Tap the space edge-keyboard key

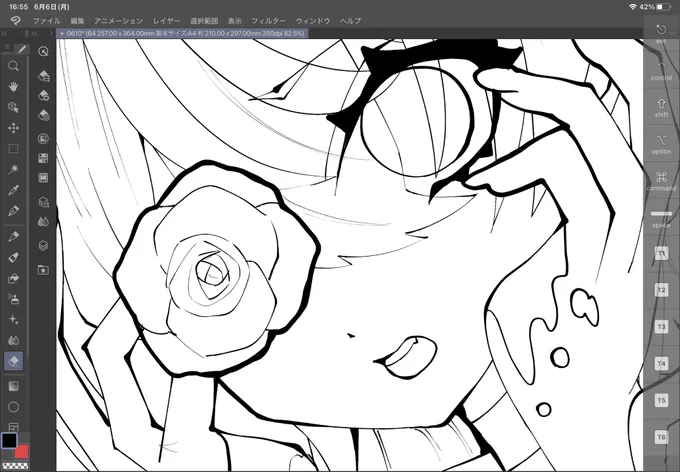point(661,218)
